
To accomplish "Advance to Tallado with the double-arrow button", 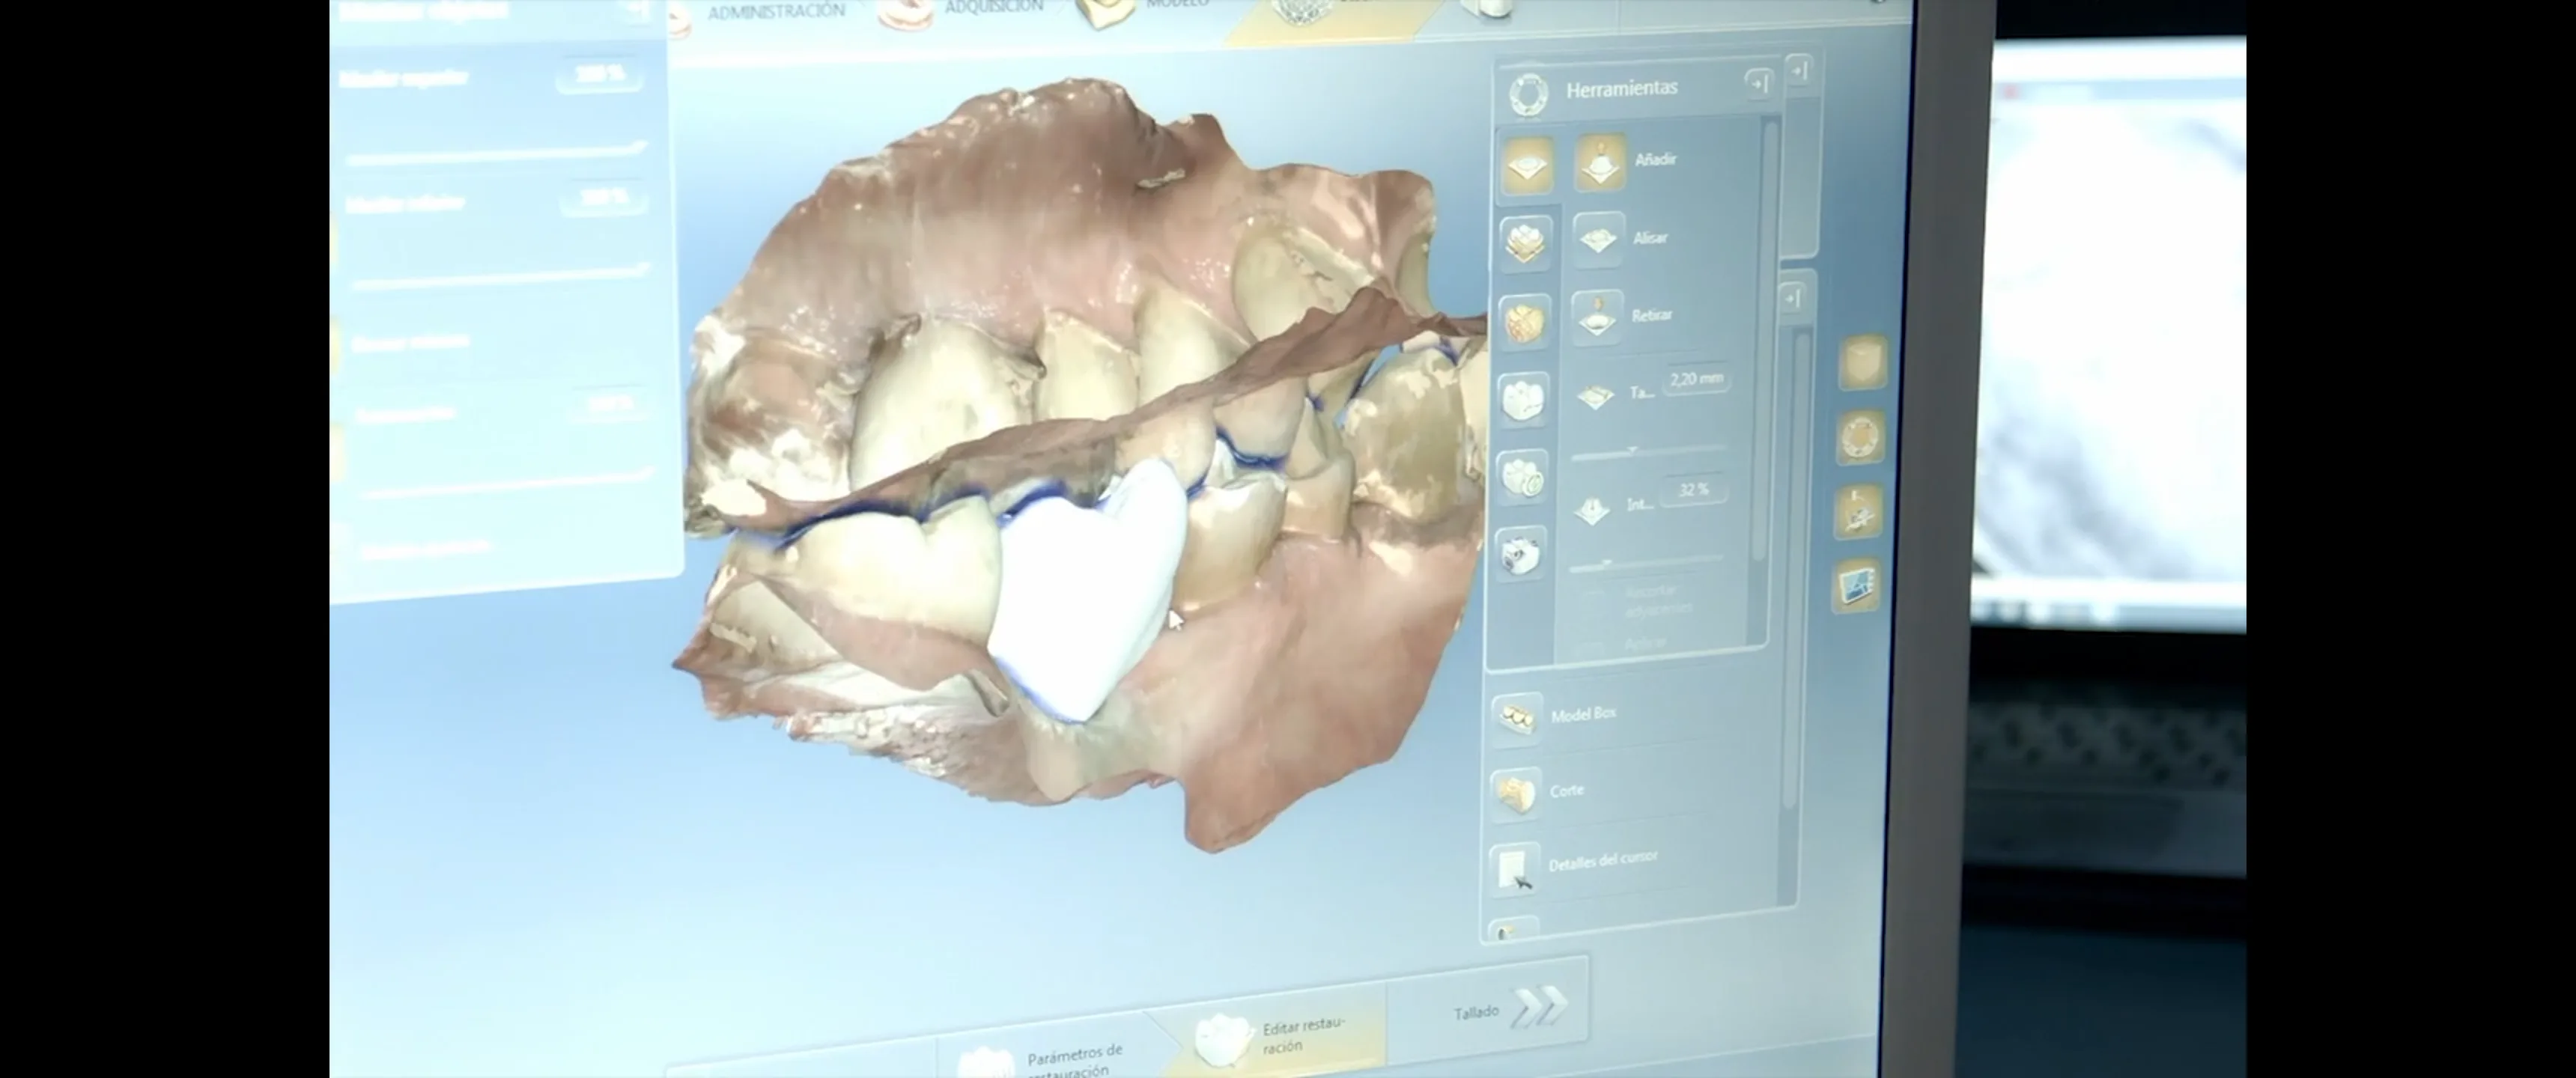I will [x=1538, y=1007].
